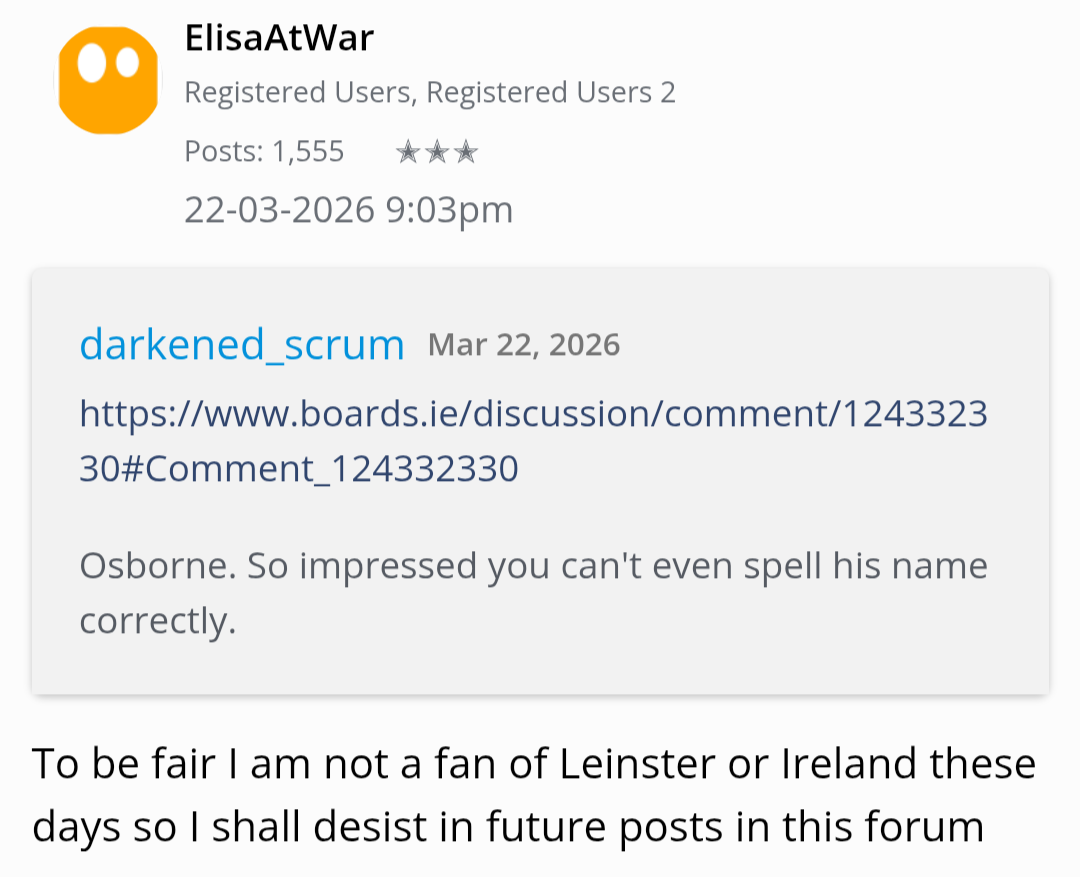Open darkened_scrum's profile
1080x877 pixels.
(x=240, y=344)
